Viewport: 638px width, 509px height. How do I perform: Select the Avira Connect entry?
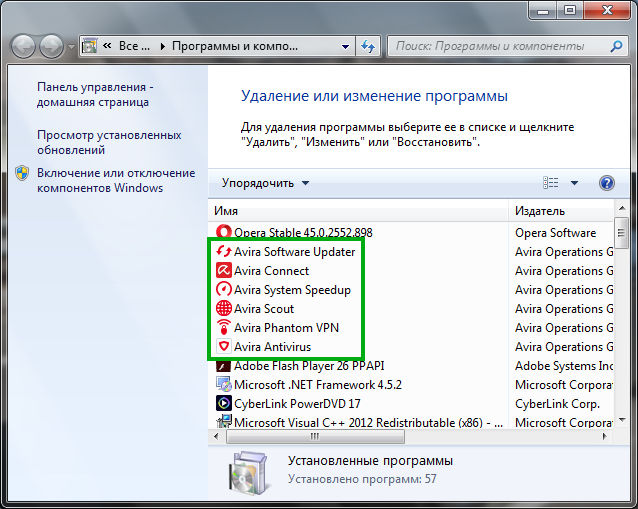pyautogui.click(x=271, y=271)
